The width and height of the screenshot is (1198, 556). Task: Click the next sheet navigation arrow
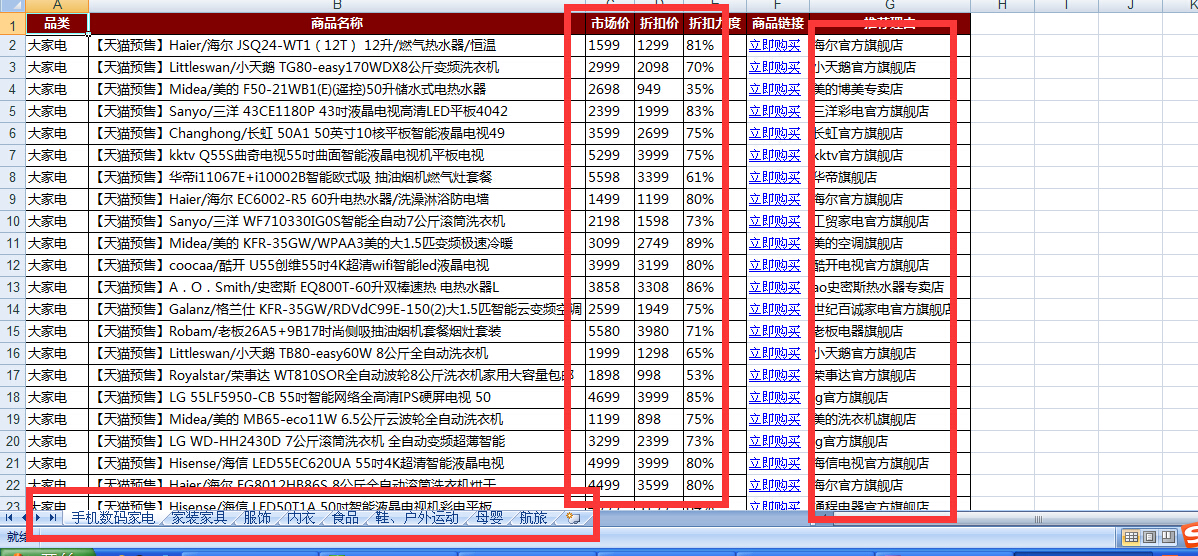39,518
